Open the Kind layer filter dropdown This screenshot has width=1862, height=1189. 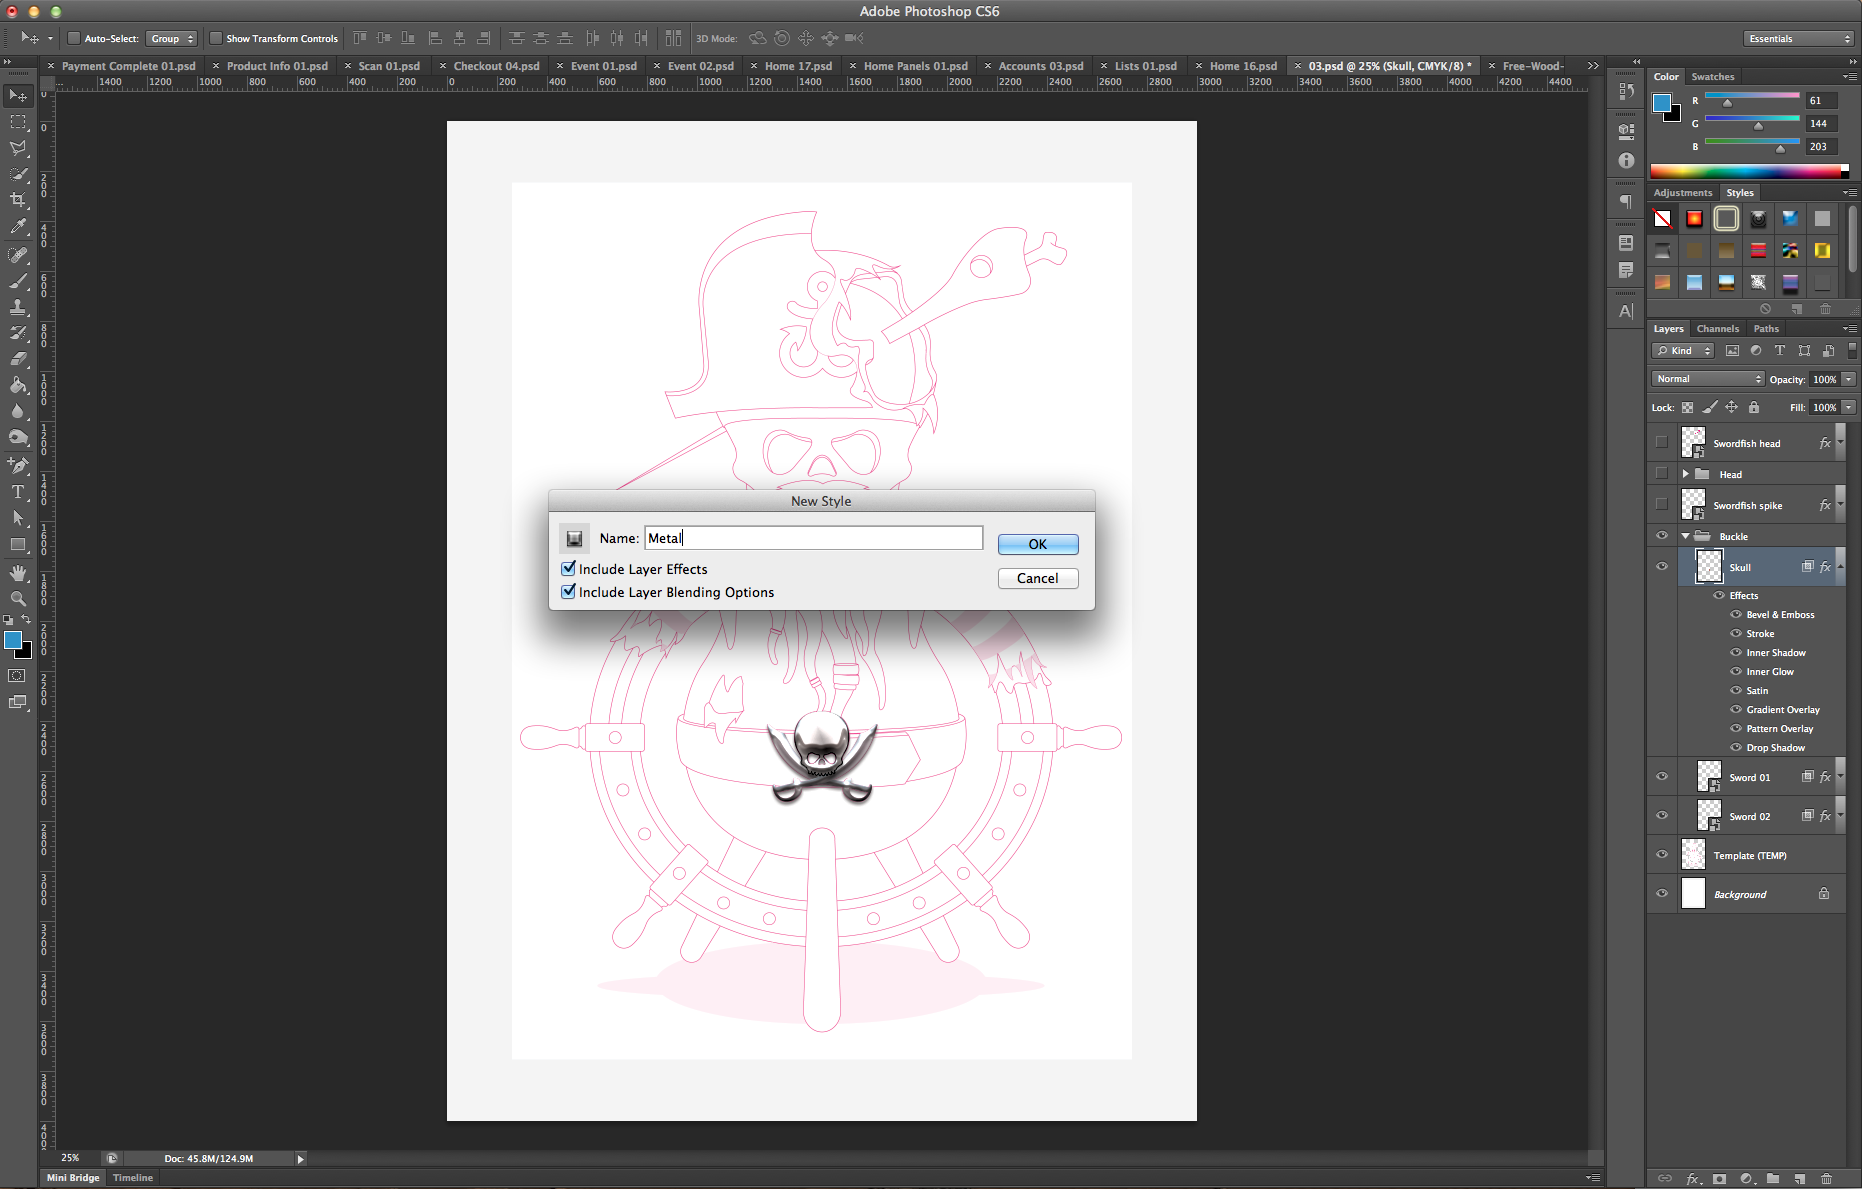pyautogui.click(x=1683, y=351)
